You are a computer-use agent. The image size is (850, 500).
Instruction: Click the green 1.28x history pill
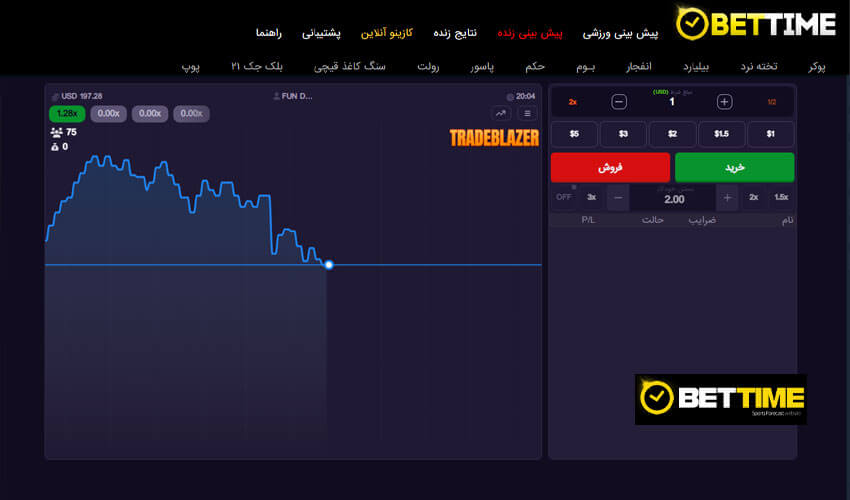tap(67, 113)
